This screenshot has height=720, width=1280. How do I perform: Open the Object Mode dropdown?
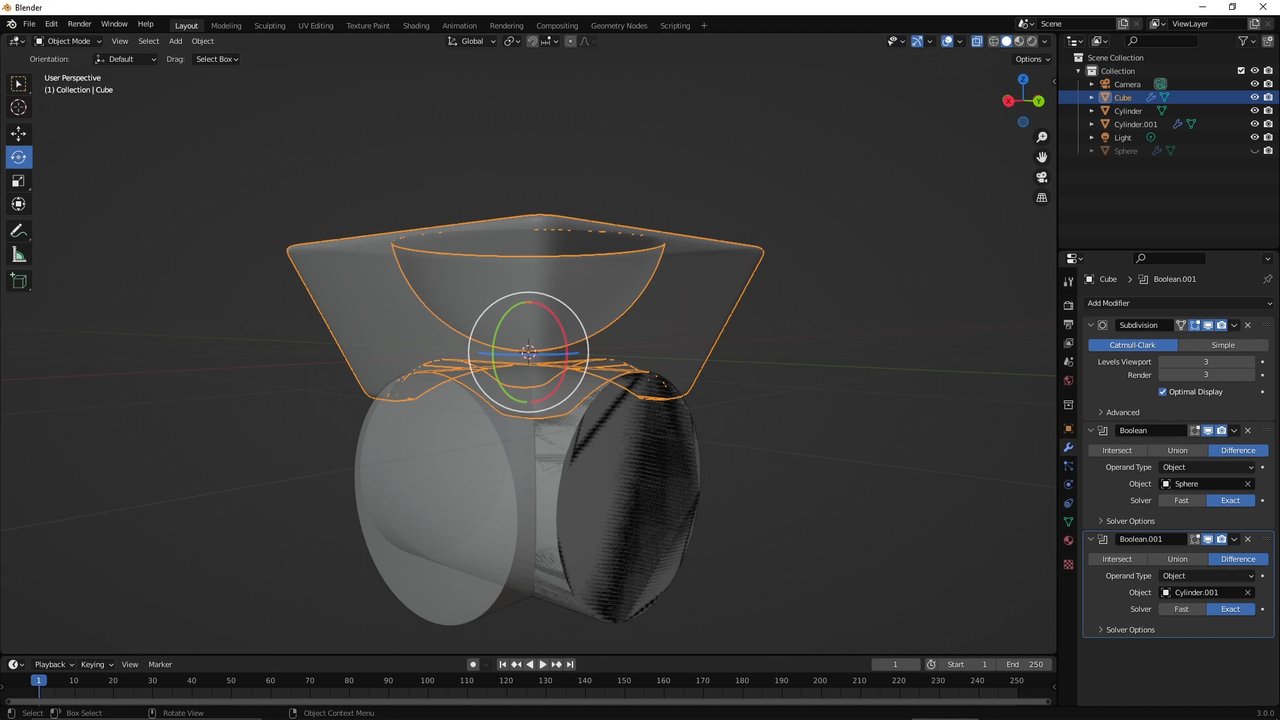tap(68, 41)
